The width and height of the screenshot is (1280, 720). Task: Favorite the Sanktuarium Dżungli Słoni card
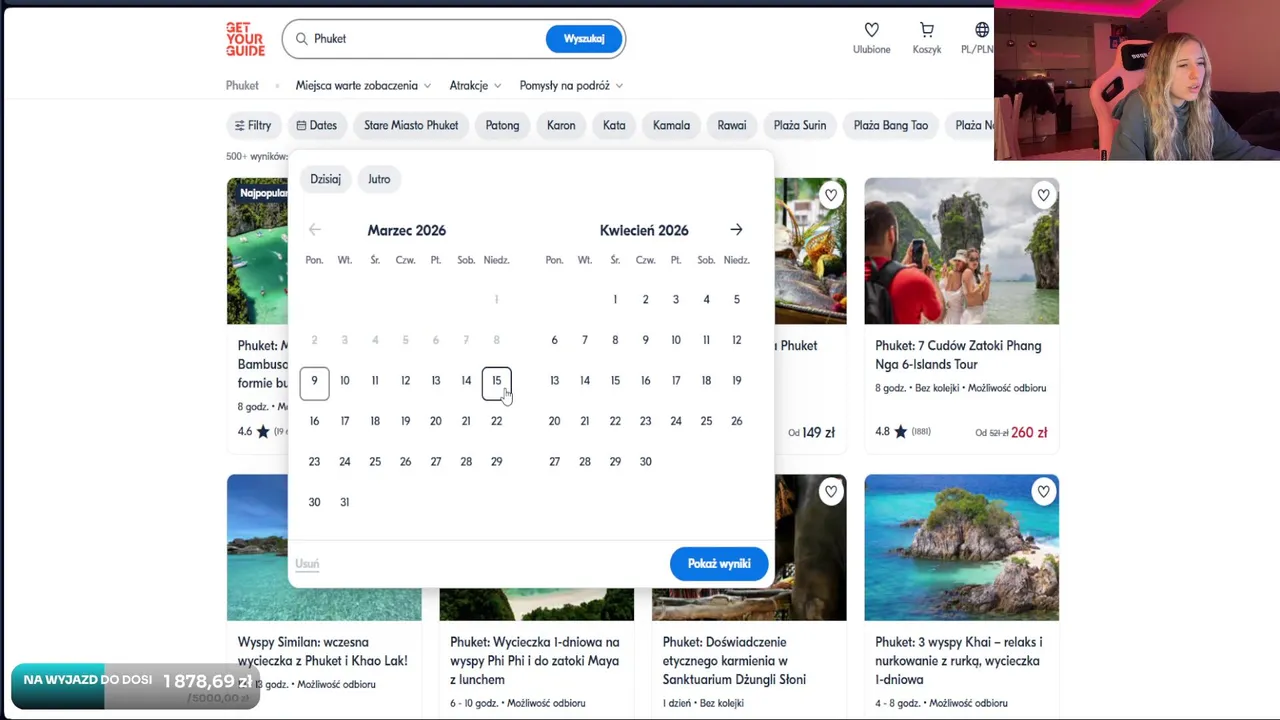pyautogui.click(x=831, y=491)
